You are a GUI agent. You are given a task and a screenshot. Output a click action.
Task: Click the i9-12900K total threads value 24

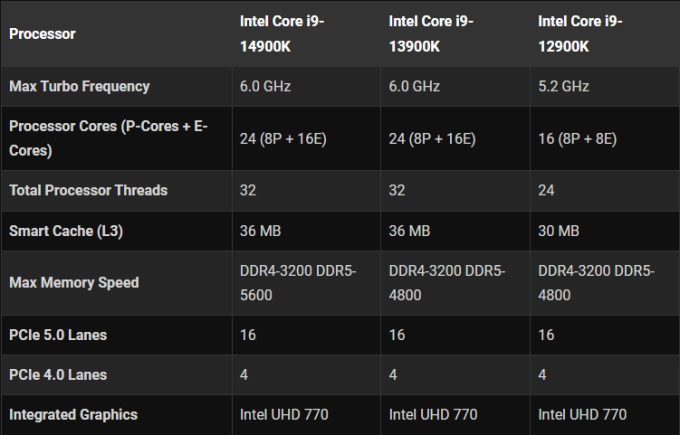(x=547, y=190)
